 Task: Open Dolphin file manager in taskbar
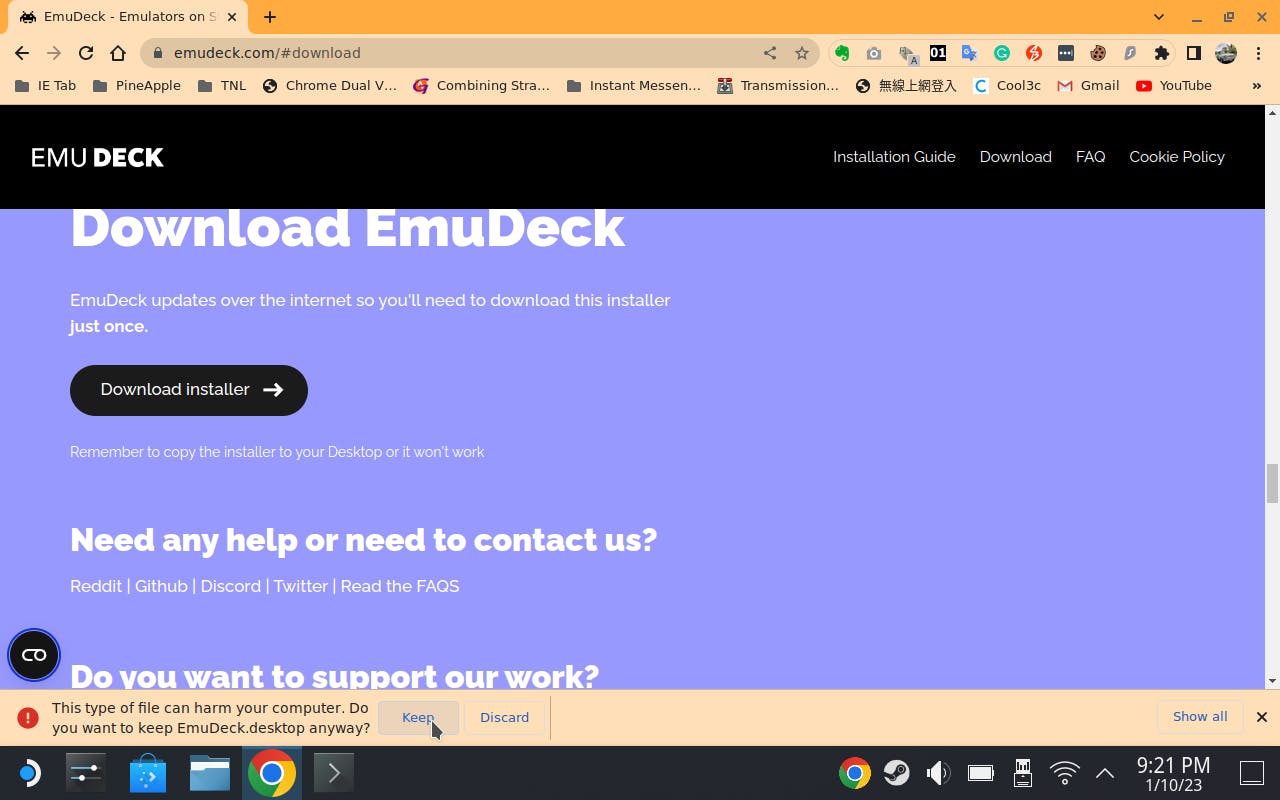tap(210, 773)
